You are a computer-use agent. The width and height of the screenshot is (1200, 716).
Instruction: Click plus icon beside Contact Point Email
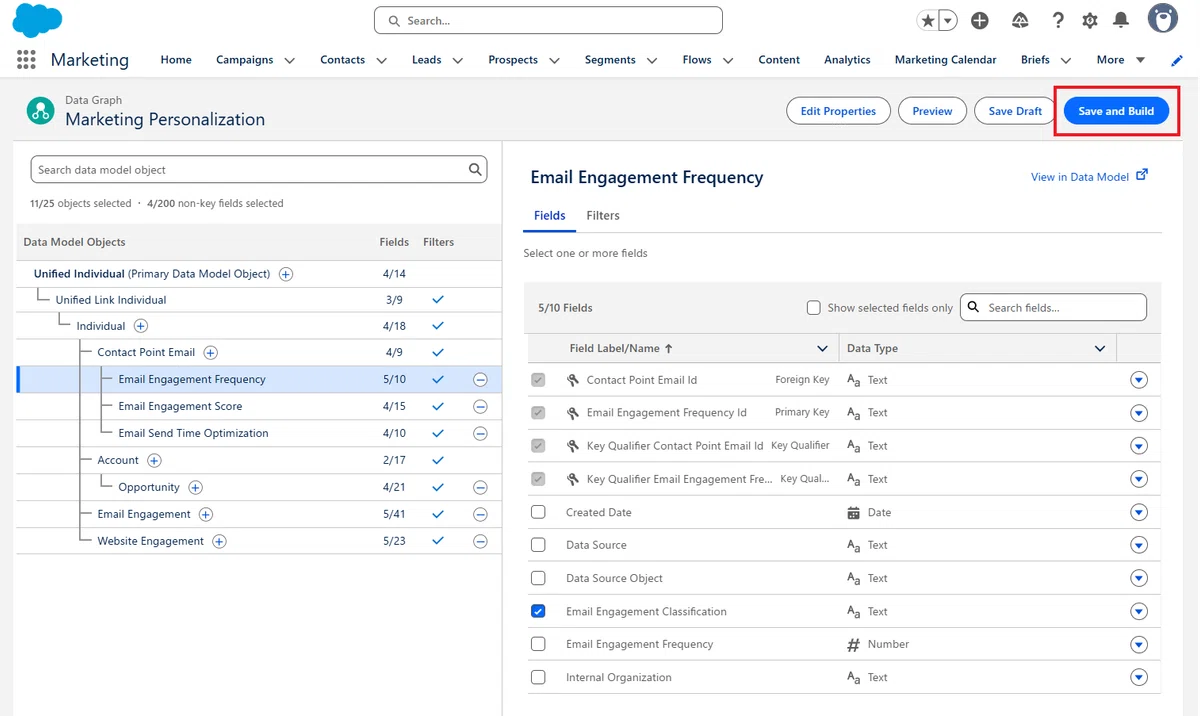211,352
